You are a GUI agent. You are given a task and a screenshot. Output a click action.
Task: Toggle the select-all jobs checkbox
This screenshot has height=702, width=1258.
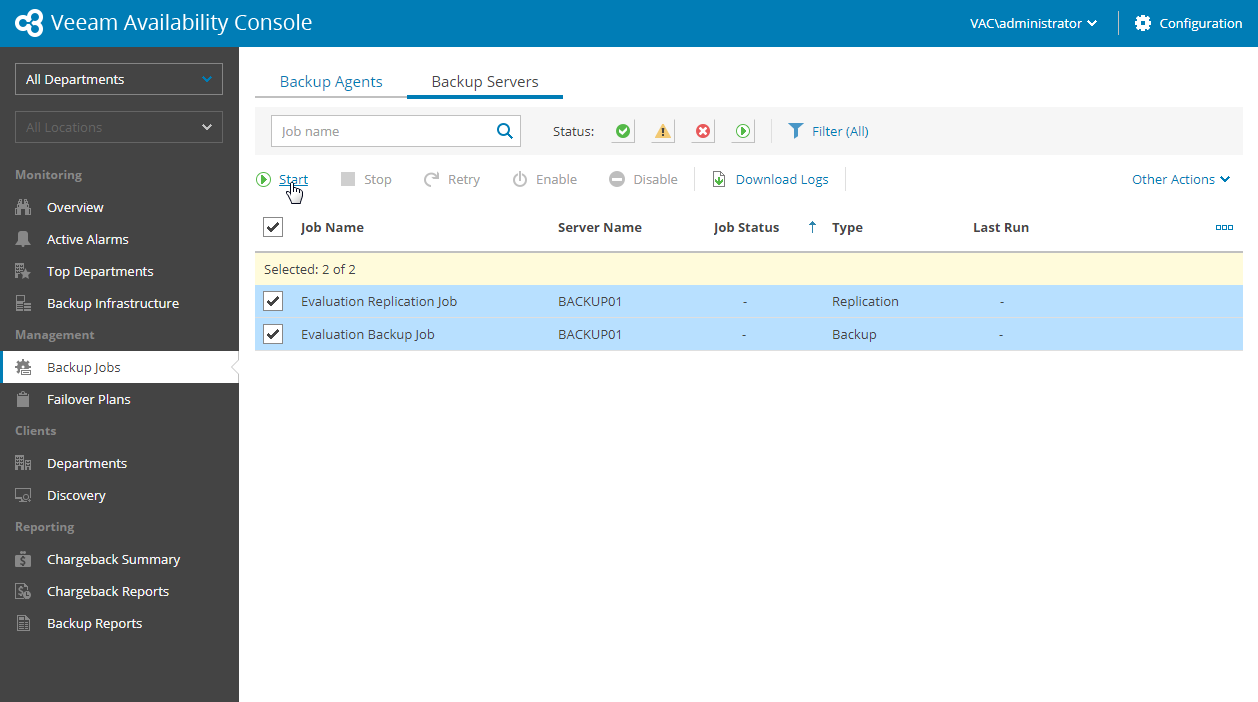(273, 227)
